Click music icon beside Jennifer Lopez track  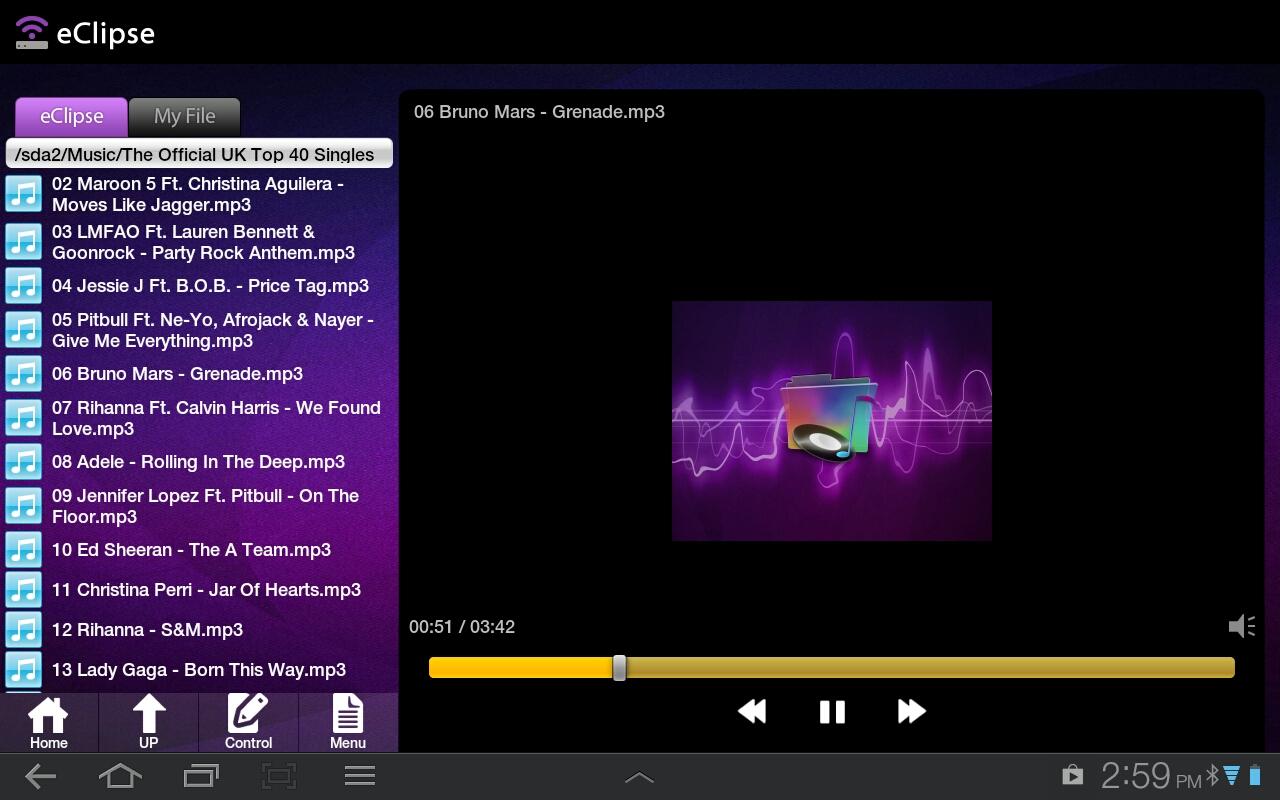pyautogui.click(x=24, y=506)
